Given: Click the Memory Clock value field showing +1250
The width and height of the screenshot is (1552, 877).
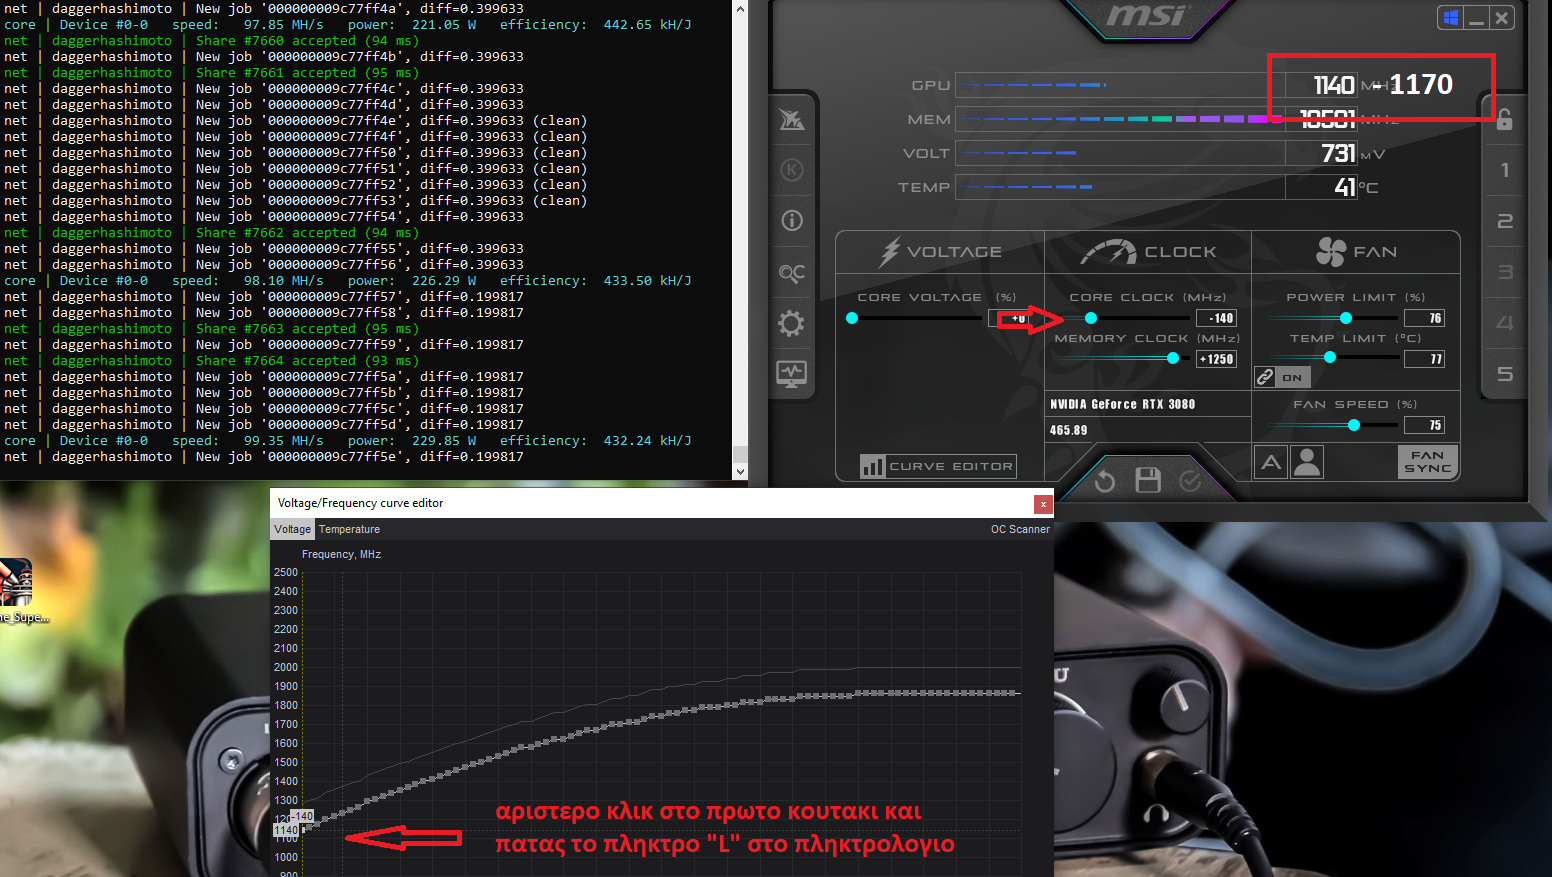Looking at the screenshot, I should pos(1217,359).
